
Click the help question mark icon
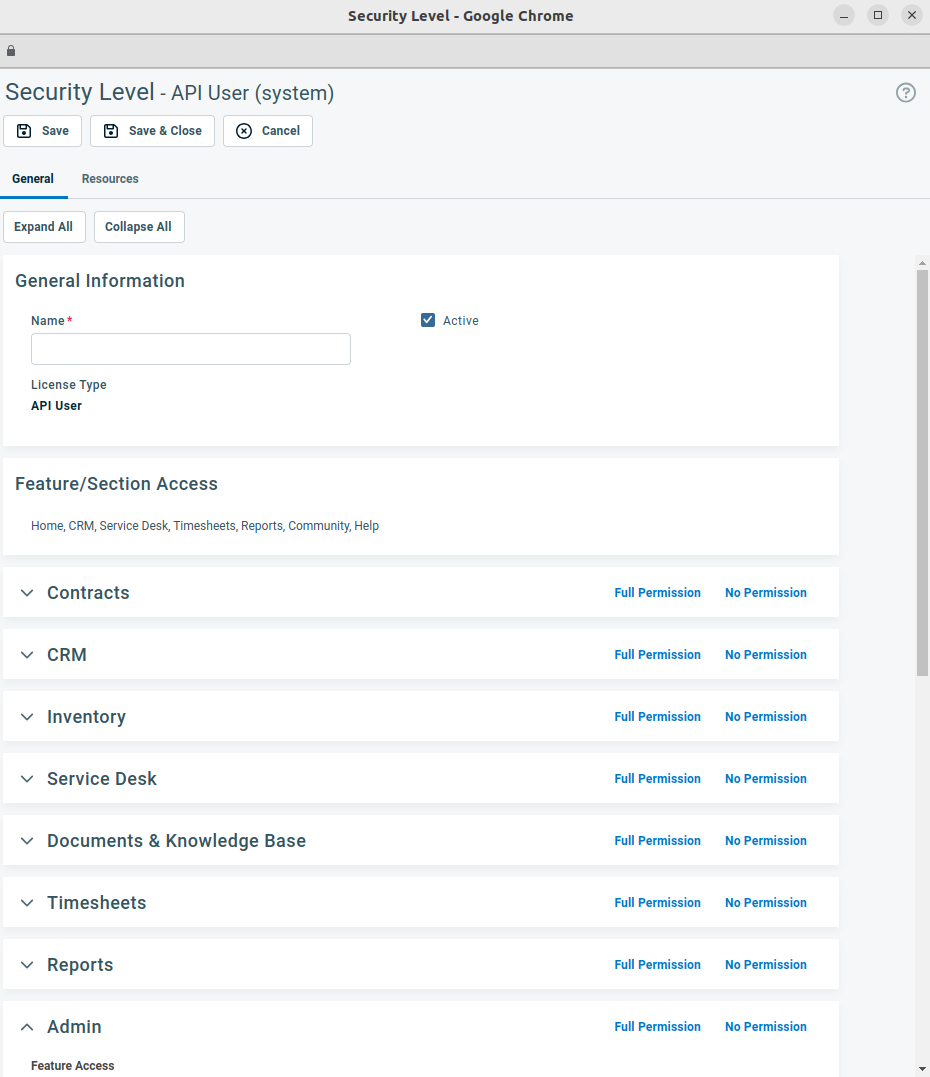[905, 93]
